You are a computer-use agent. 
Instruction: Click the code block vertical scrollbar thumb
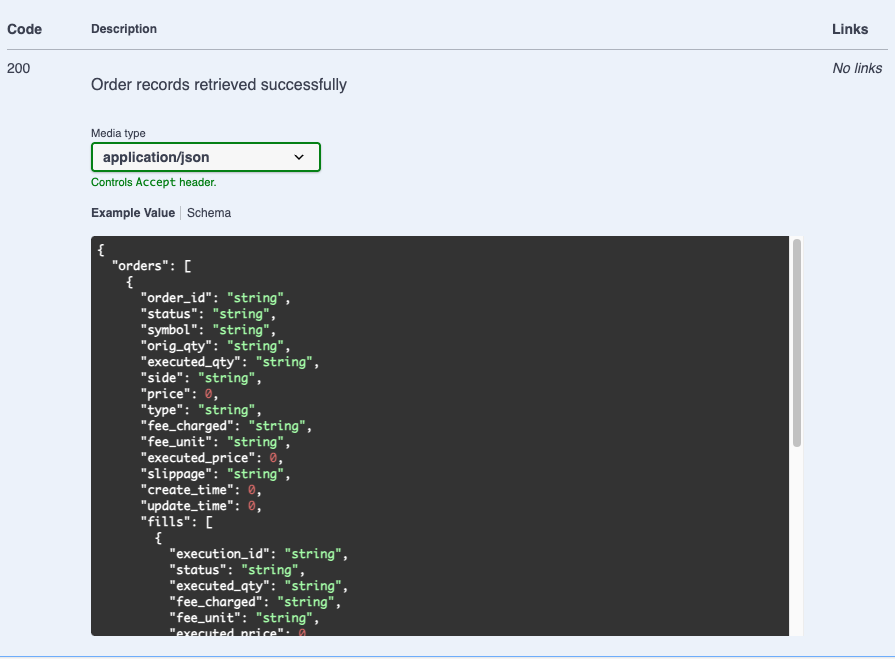tap(796, 340)
